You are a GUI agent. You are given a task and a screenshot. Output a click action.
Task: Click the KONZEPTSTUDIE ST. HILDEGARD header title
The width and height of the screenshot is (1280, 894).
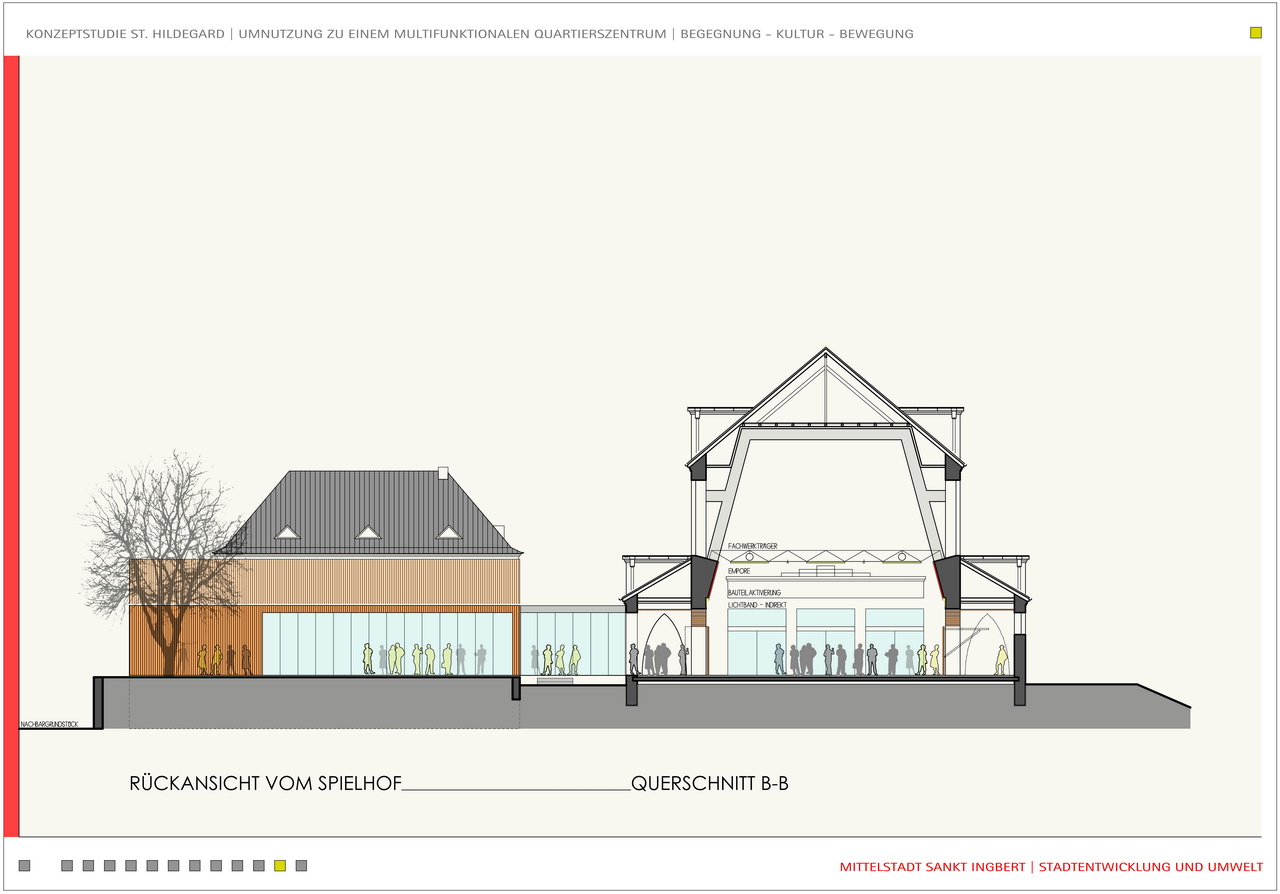coord(127,34)
